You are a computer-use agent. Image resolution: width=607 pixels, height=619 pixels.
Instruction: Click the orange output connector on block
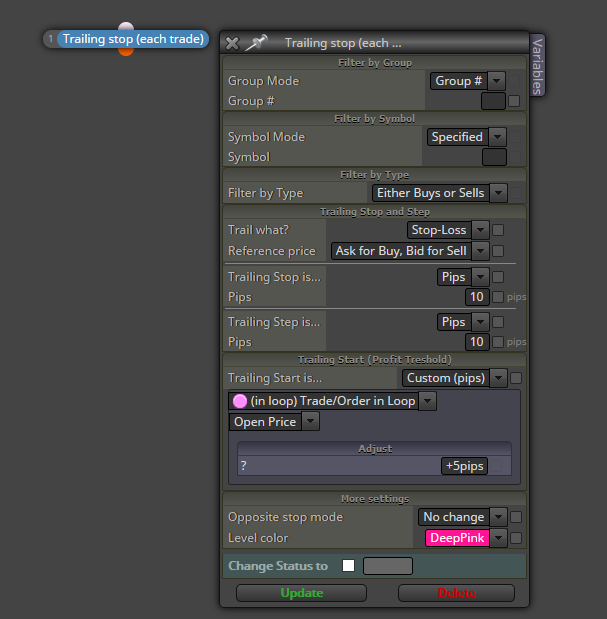[x=126, y=52]
